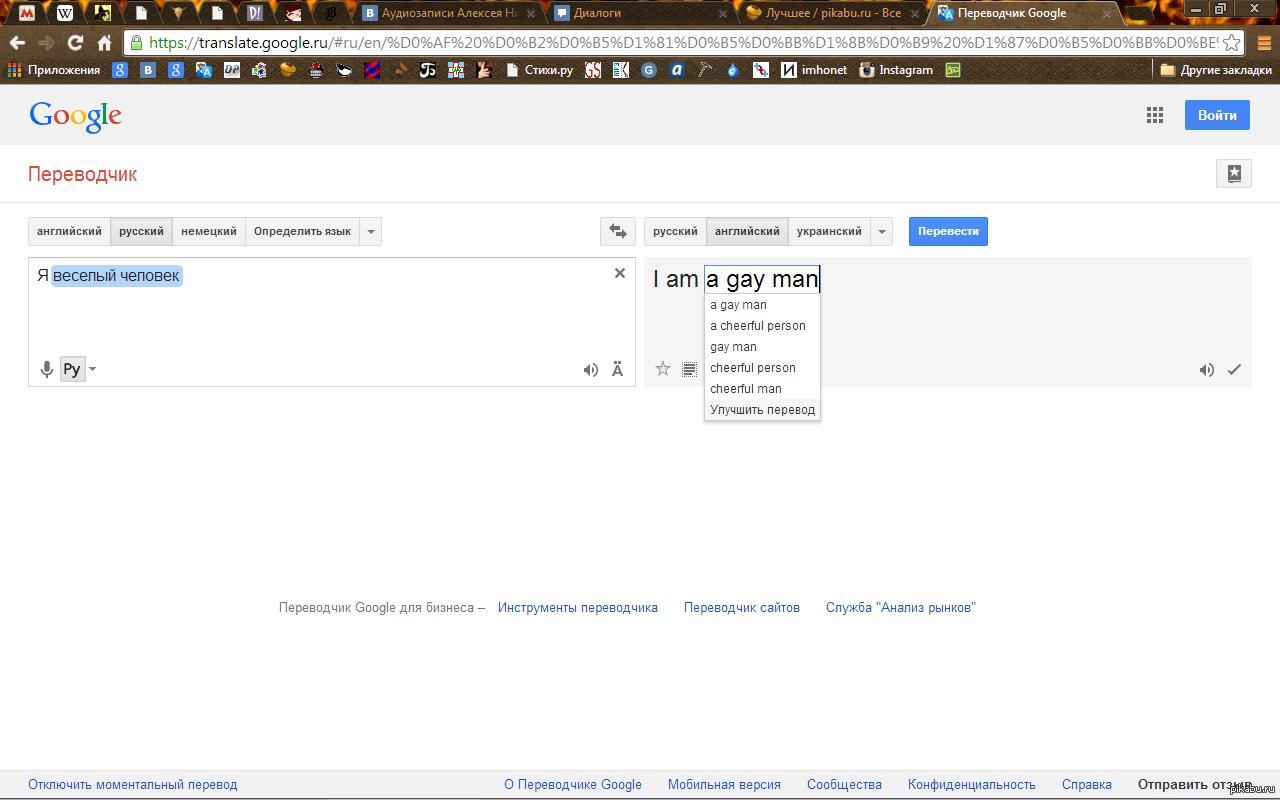Select английский as the source language
This screenshot has height=800, width=1280.
click(x=69, y=231)
